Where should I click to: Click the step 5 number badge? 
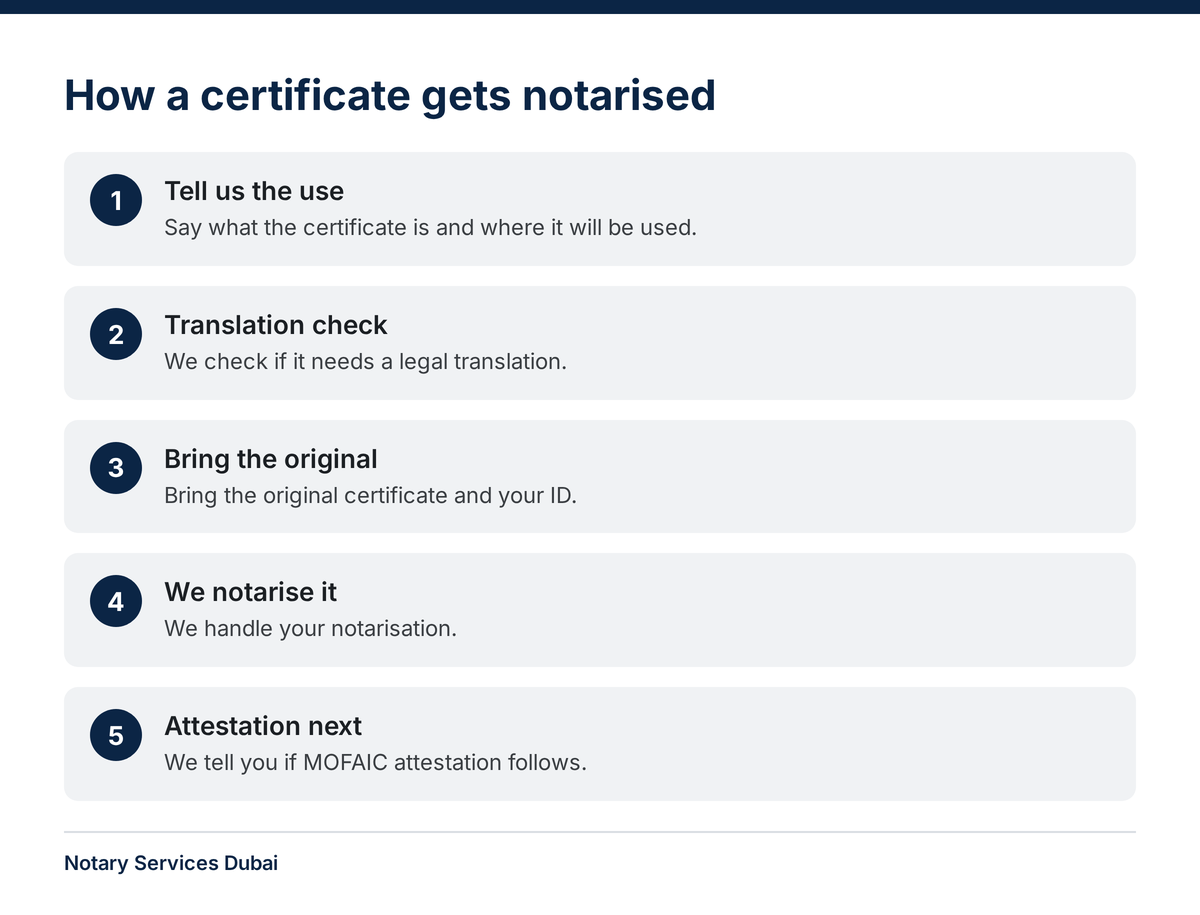(116, 735)
